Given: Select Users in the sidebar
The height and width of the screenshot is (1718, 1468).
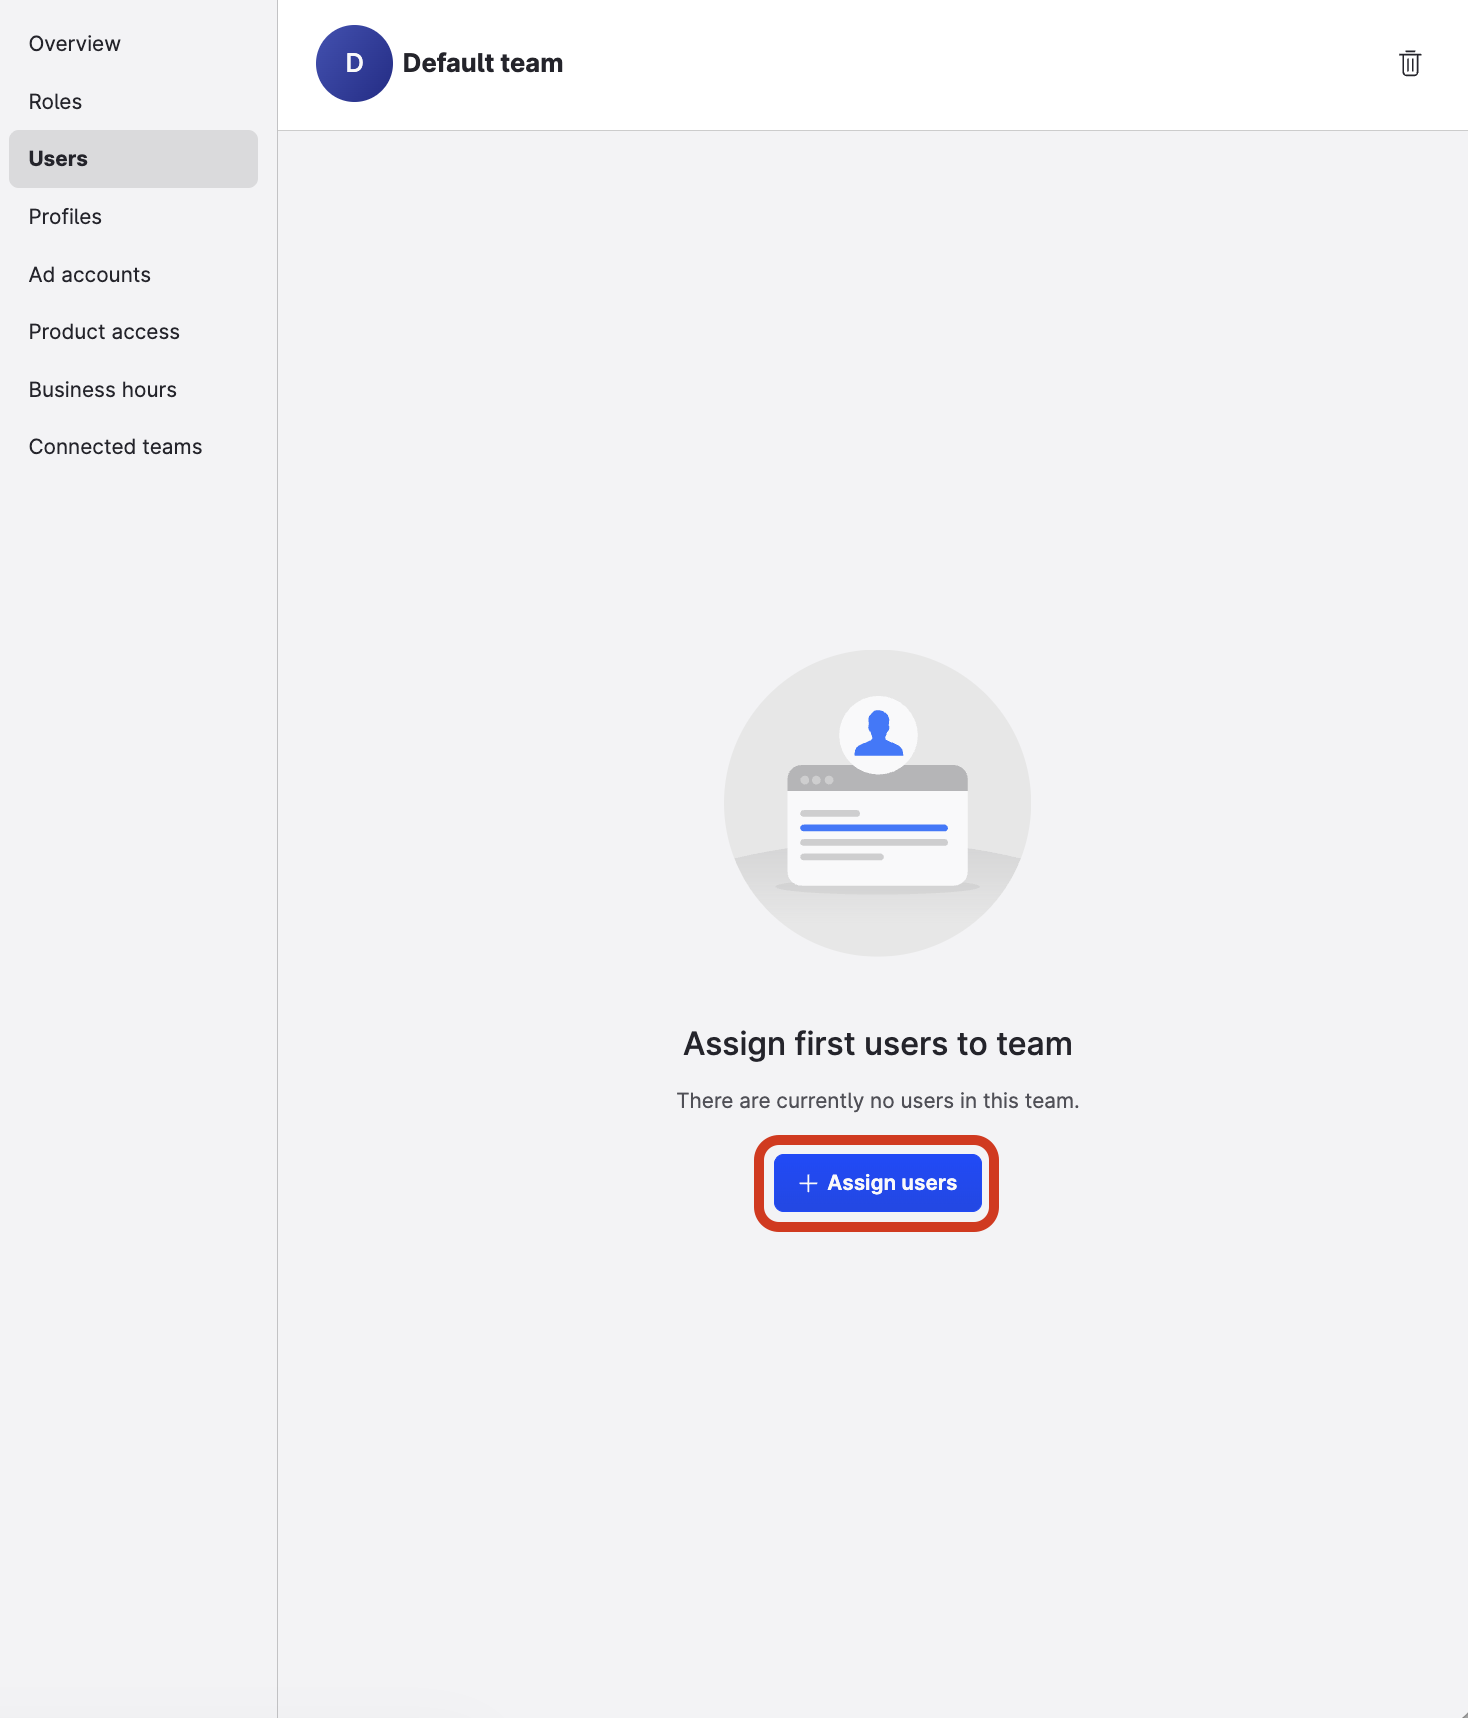Looking at the screenshot, I should point(133,159).
